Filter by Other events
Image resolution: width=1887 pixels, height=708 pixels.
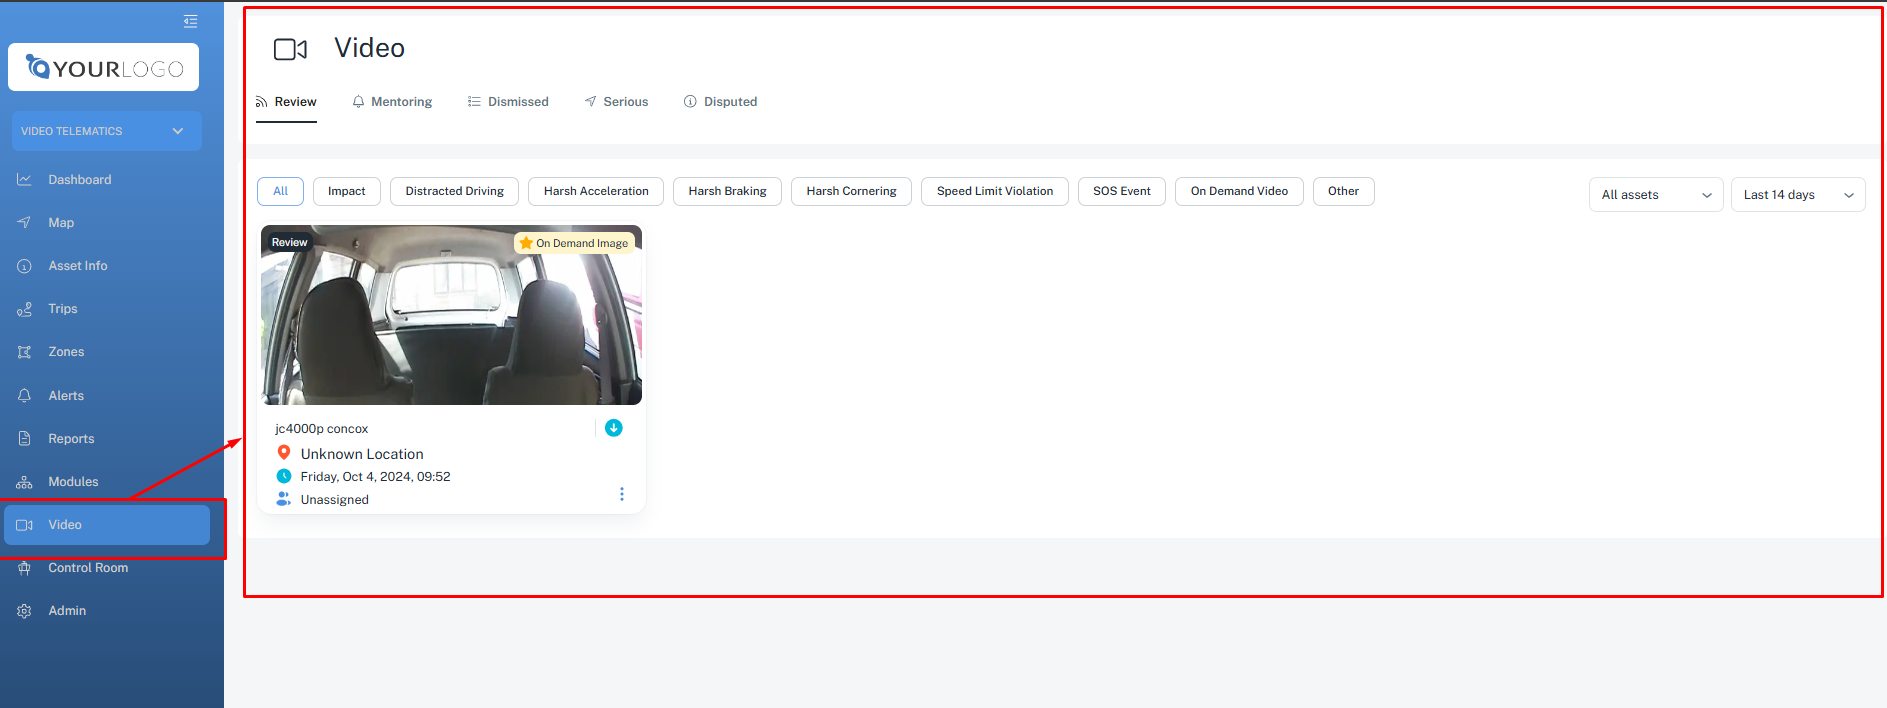[x=1343, y=191]
